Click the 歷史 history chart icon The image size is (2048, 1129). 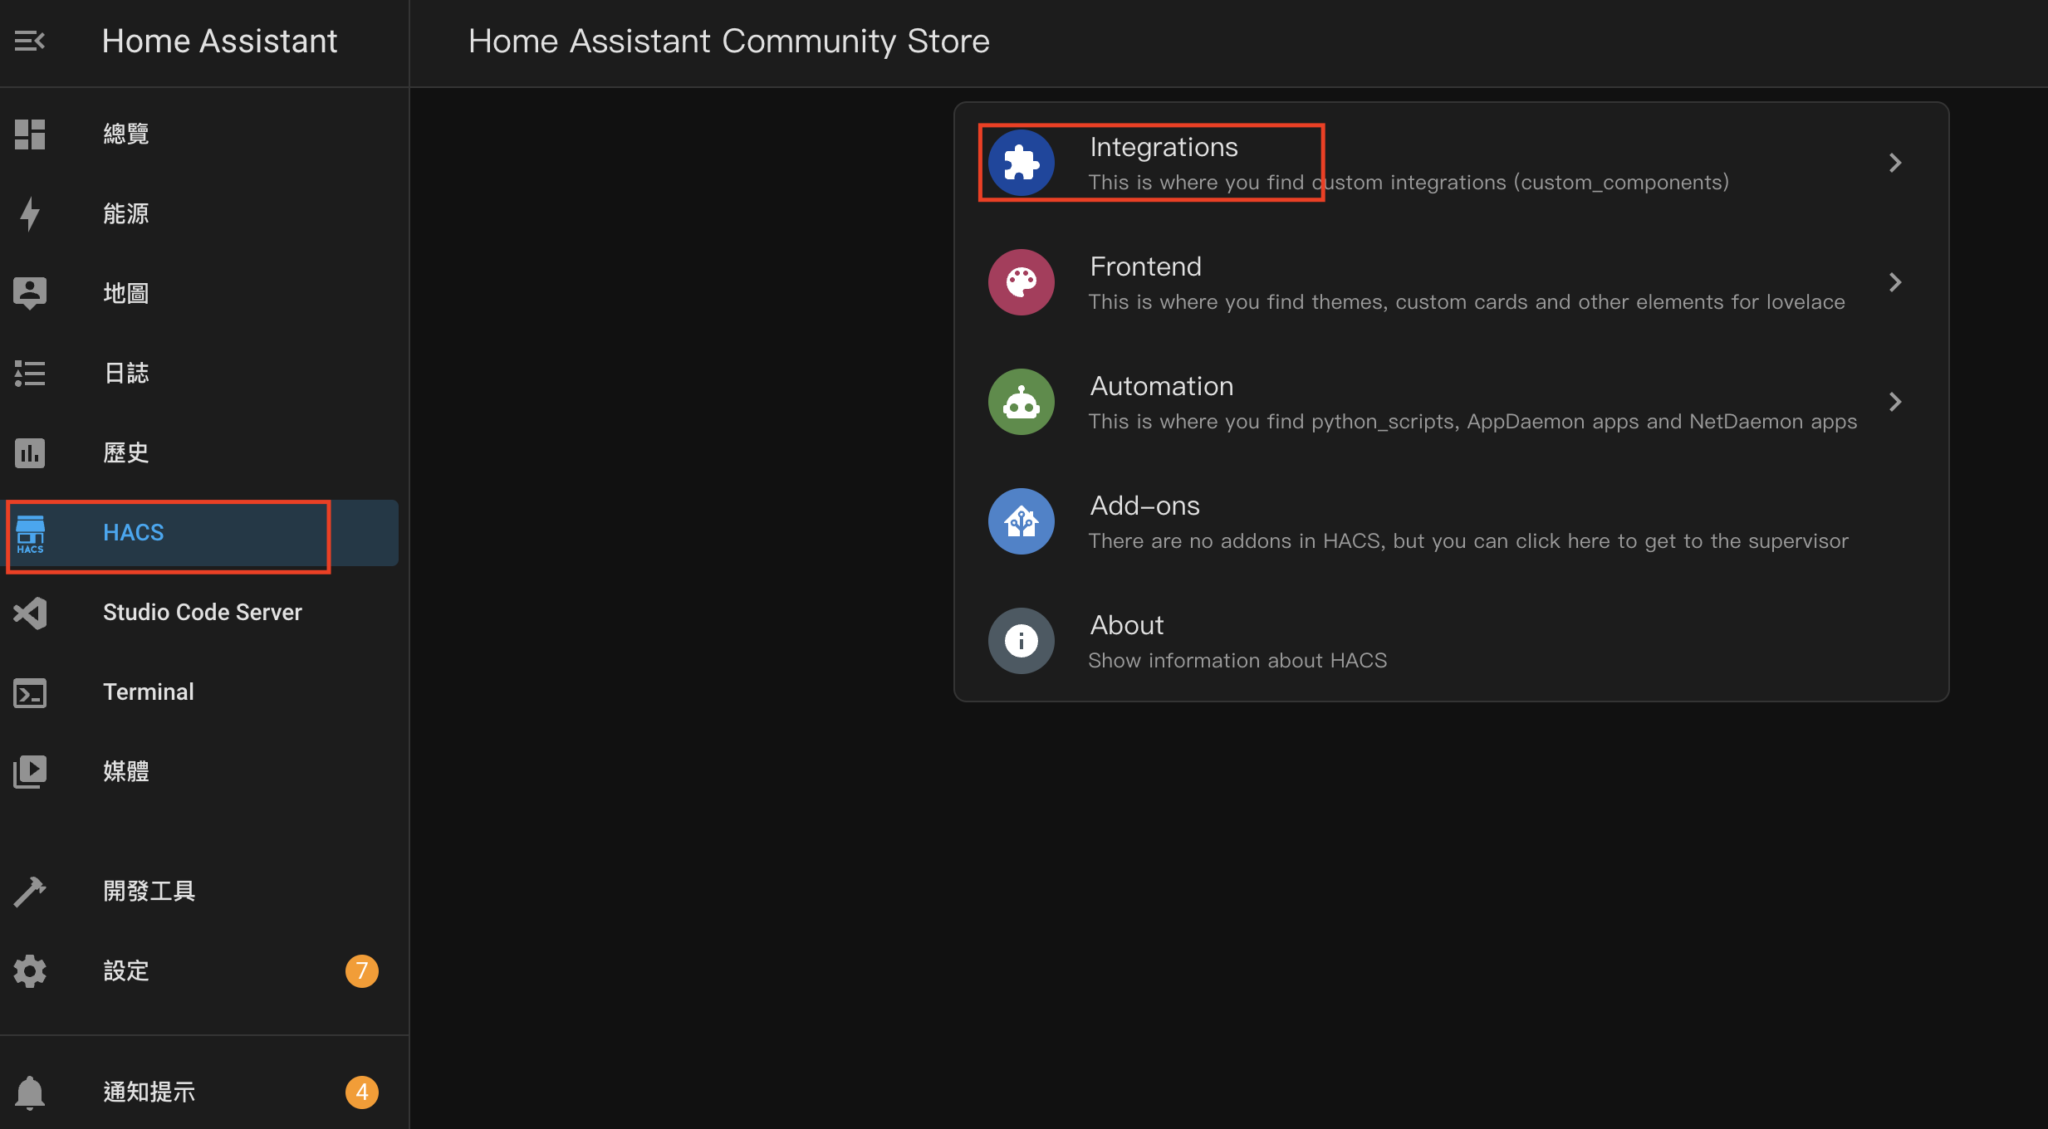pos(30,452)
